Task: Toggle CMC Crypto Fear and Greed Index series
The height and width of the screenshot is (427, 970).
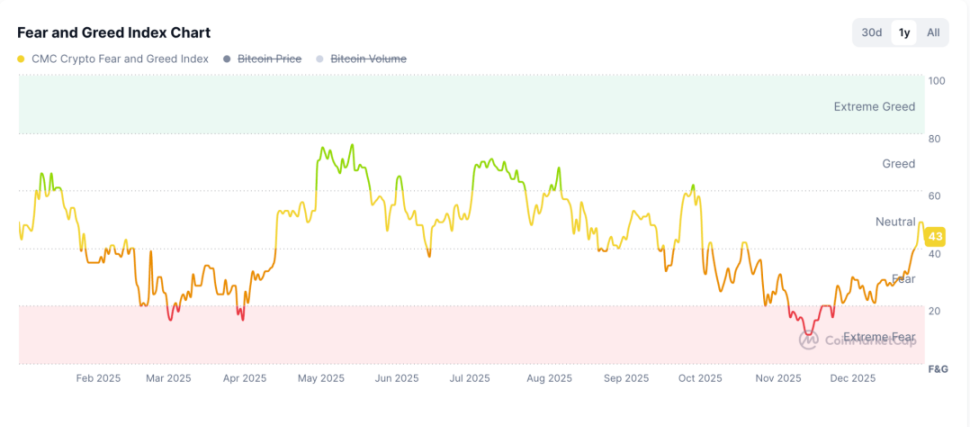Action: point(120,59)
